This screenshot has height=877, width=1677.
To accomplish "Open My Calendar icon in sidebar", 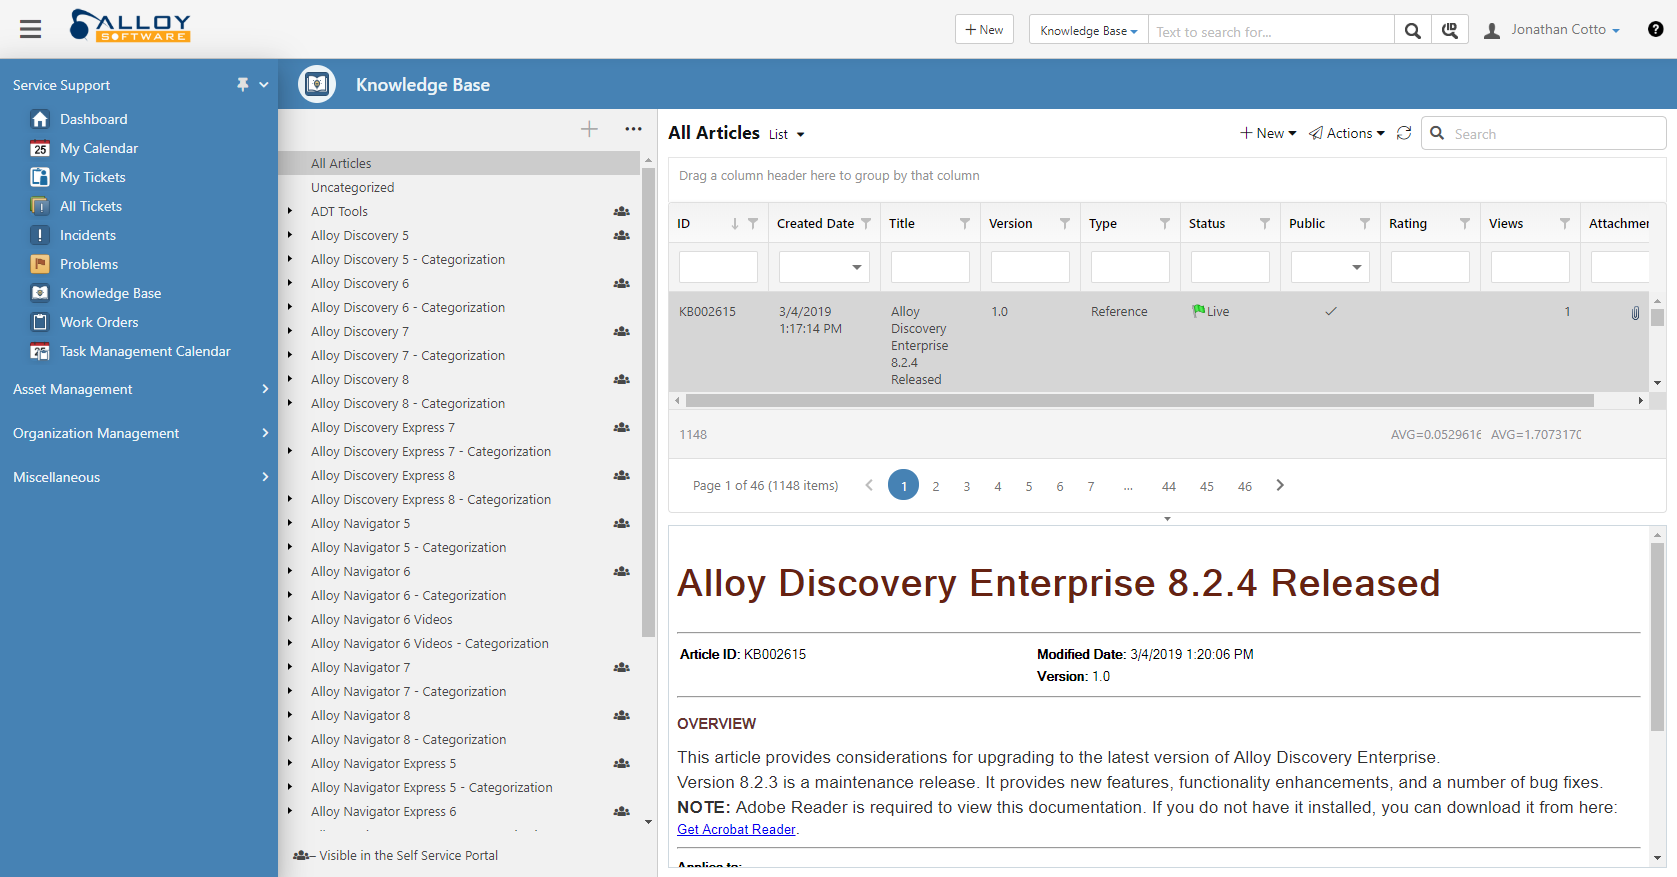I will click(40, 148).
